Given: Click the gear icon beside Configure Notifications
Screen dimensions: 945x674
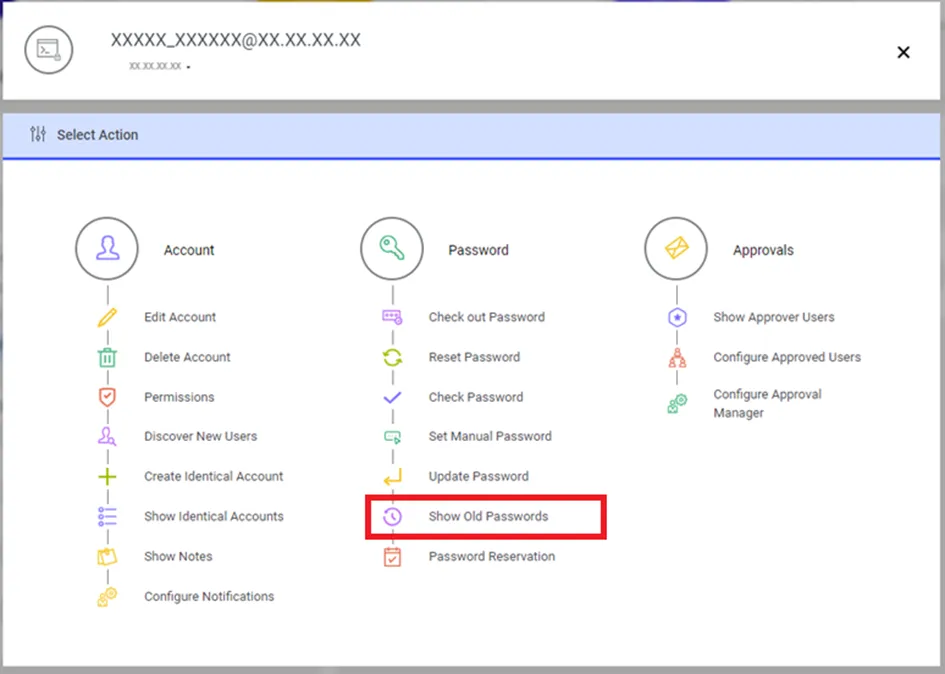Looking at the screenshot, I should (107, 597).
